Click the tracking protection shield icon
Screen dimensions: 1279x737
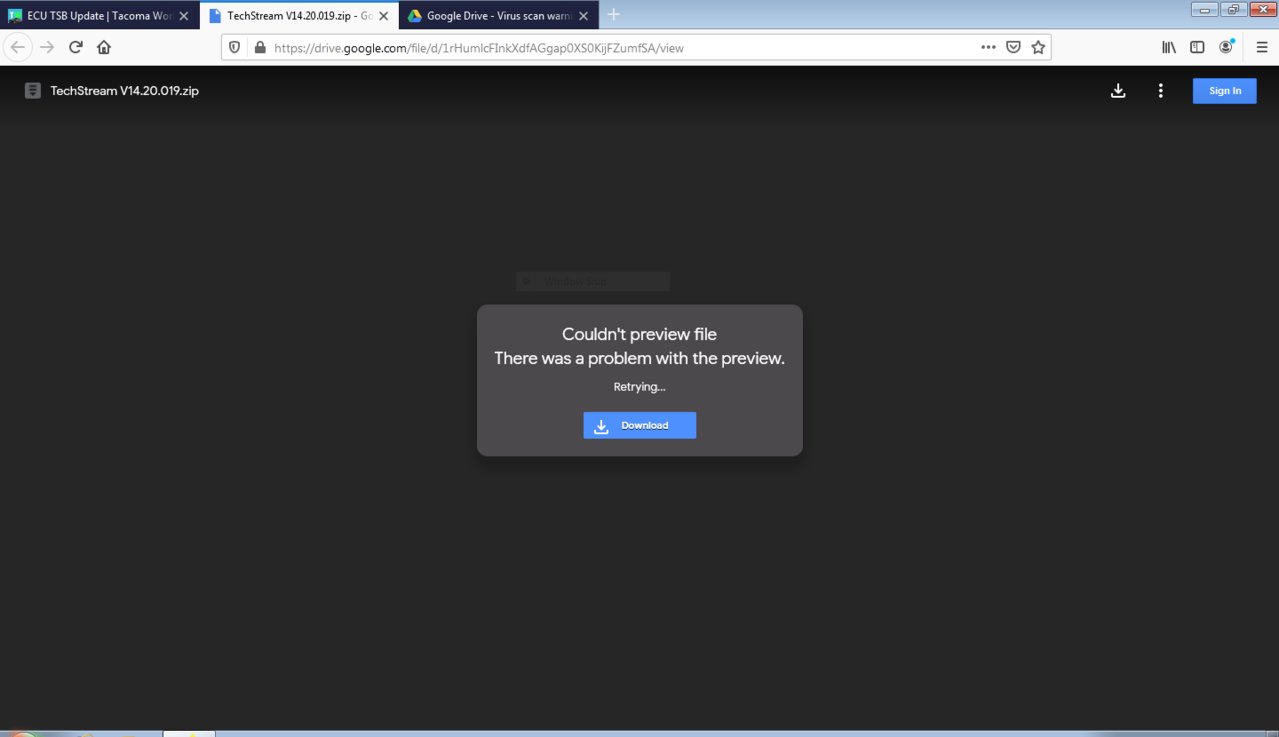coord(235,47)
